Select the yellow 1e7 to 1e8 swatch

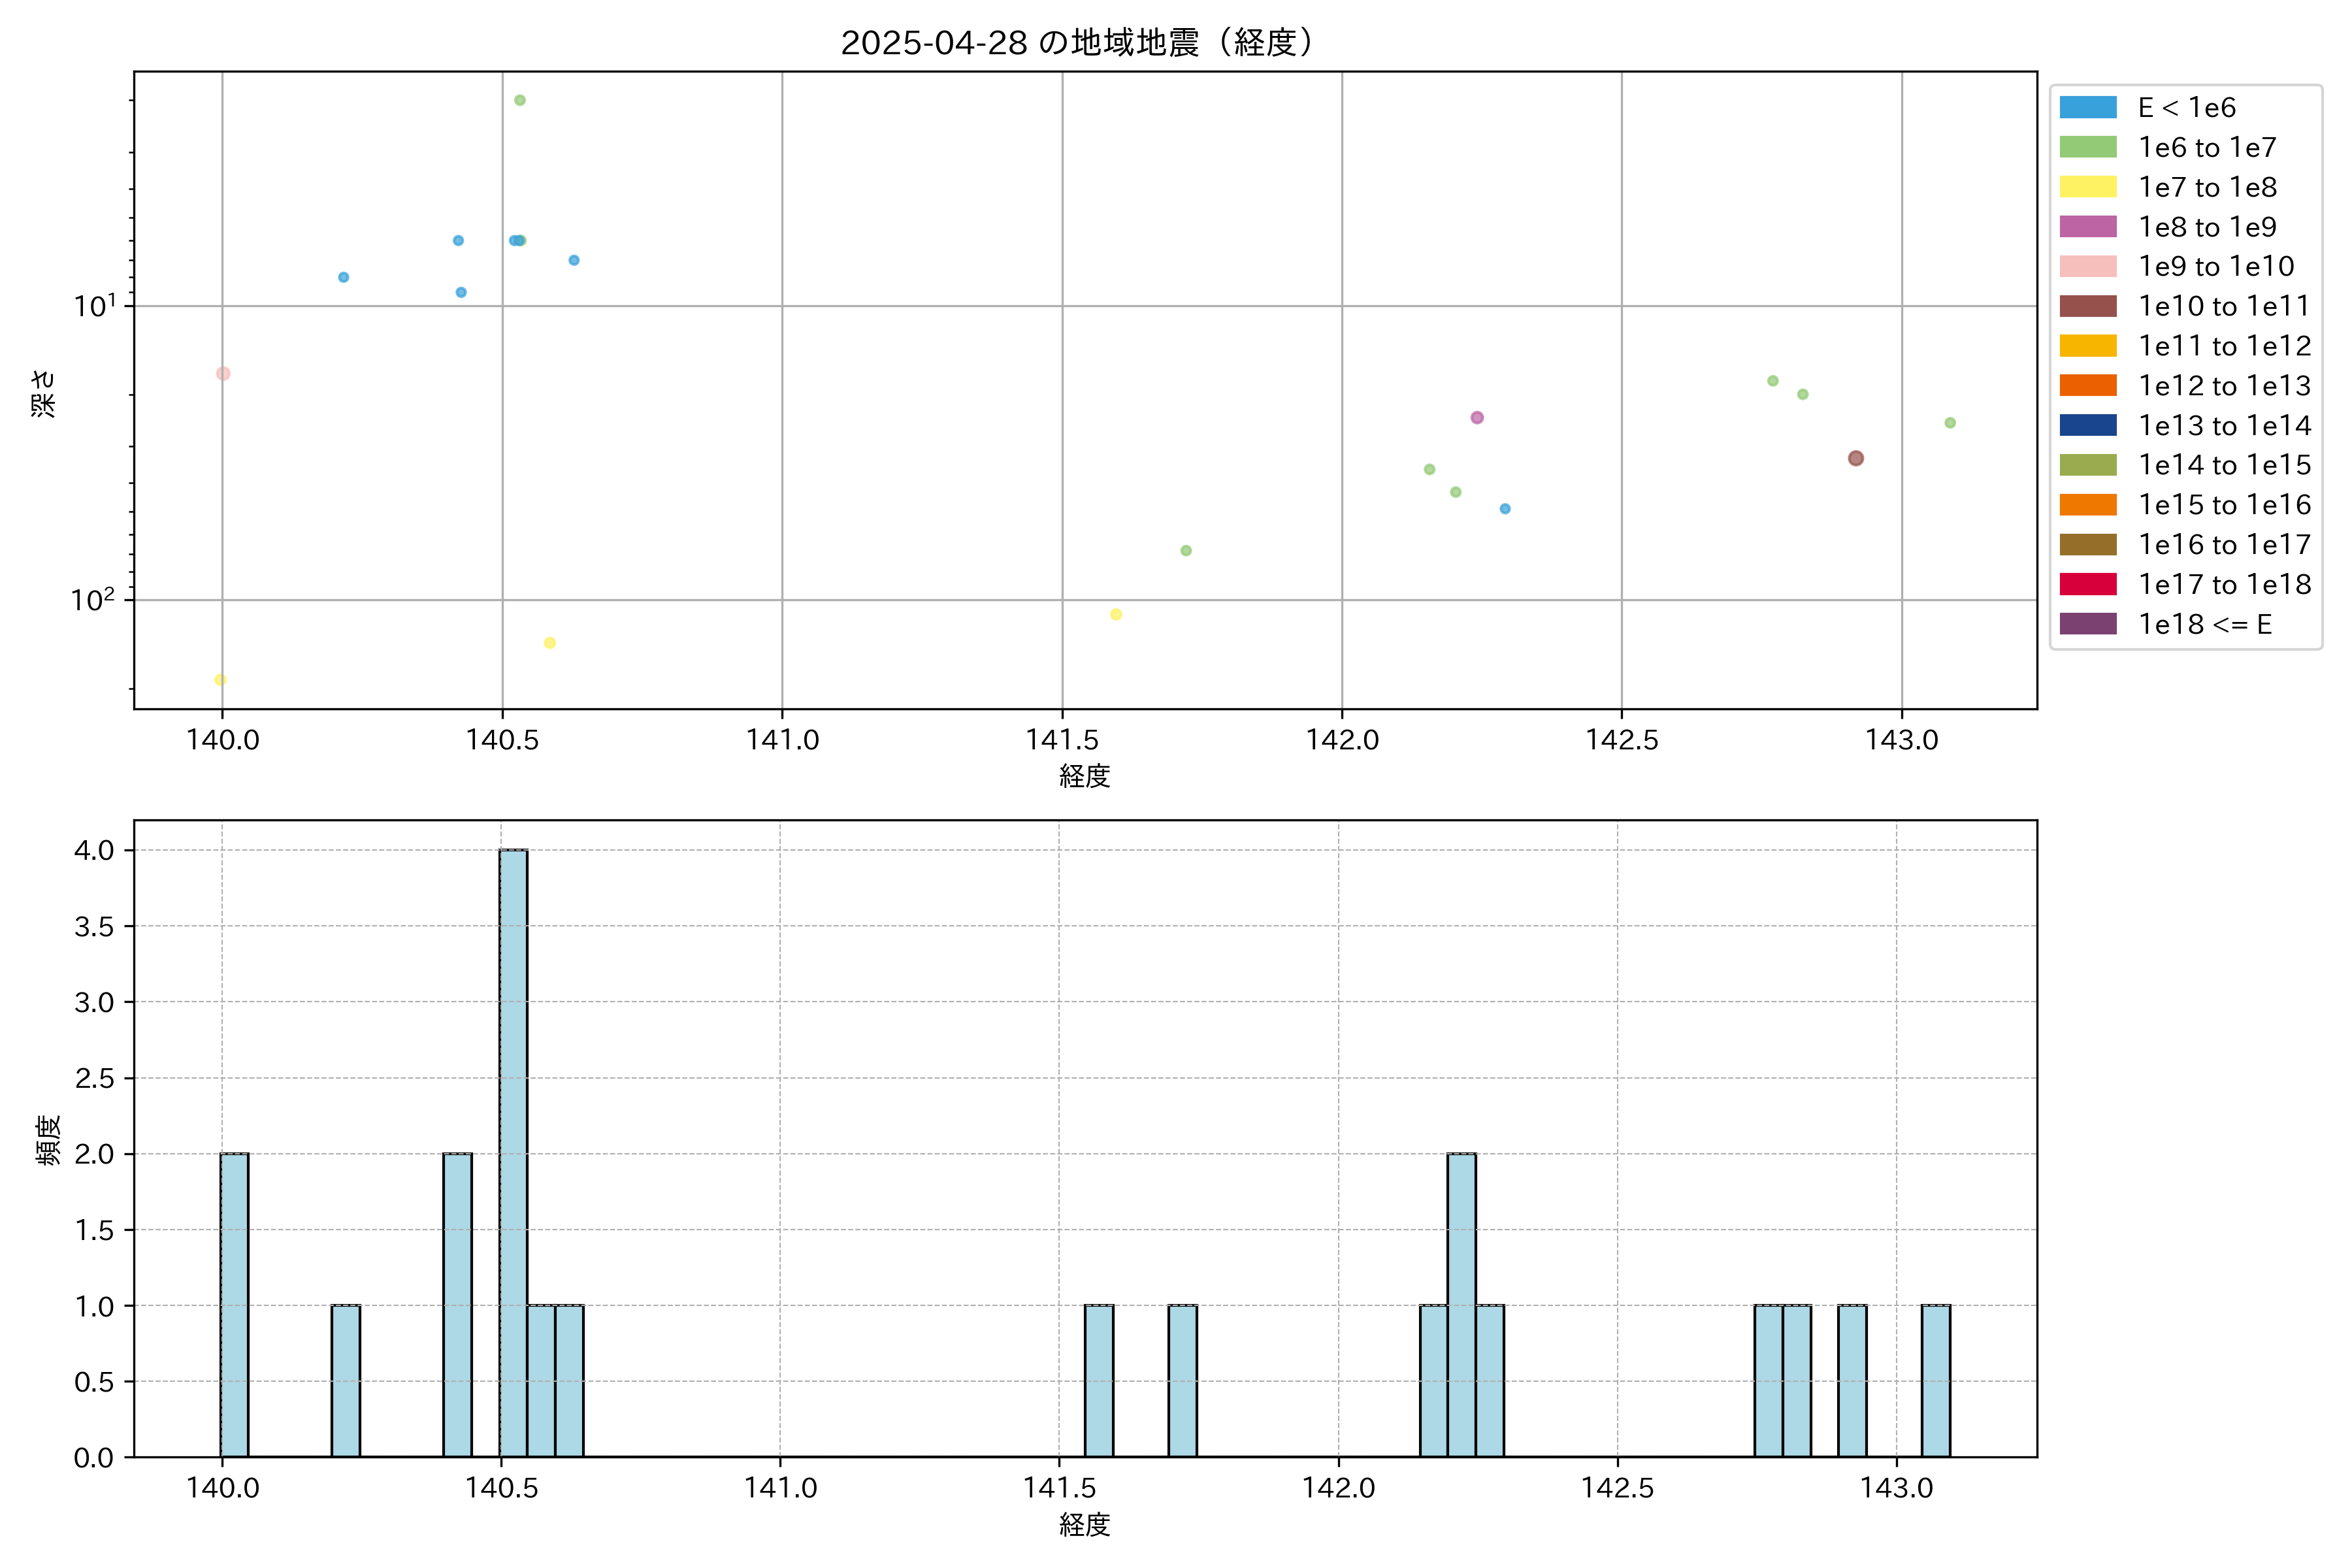(x=2087, y=187)
